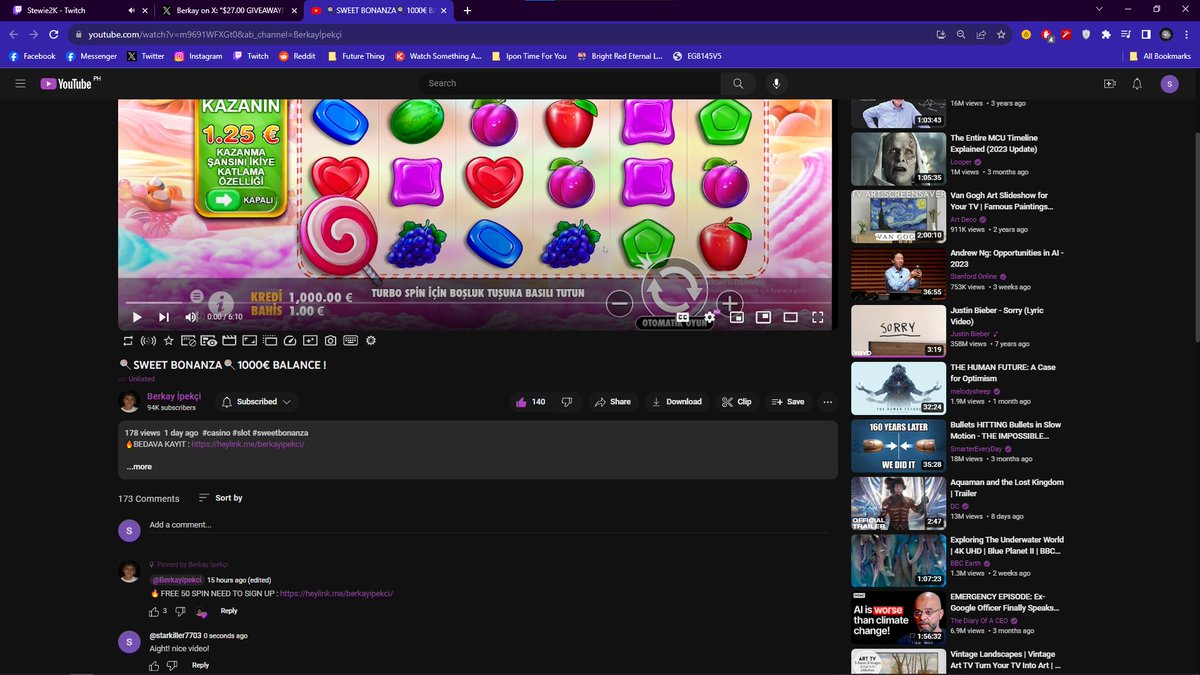Search with your voice microphone

pyautogui.click(x=776, y=84)
